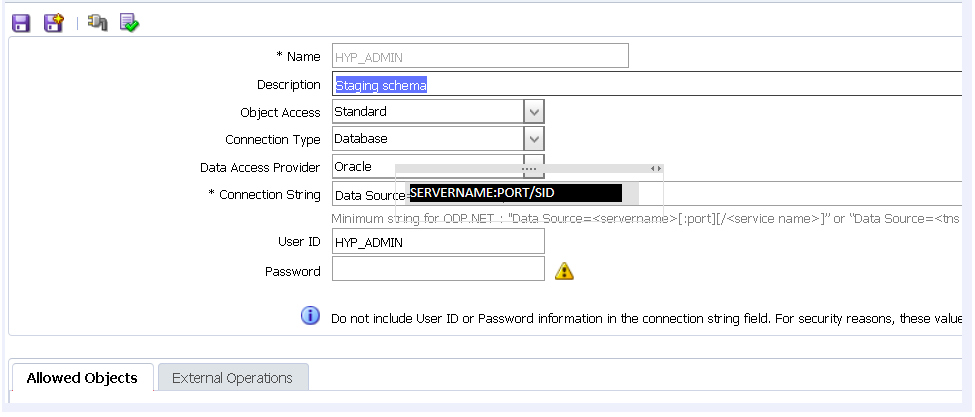Click Save and New icon with star
Viewport: 975px width, 417px height.
pos(53,21)
